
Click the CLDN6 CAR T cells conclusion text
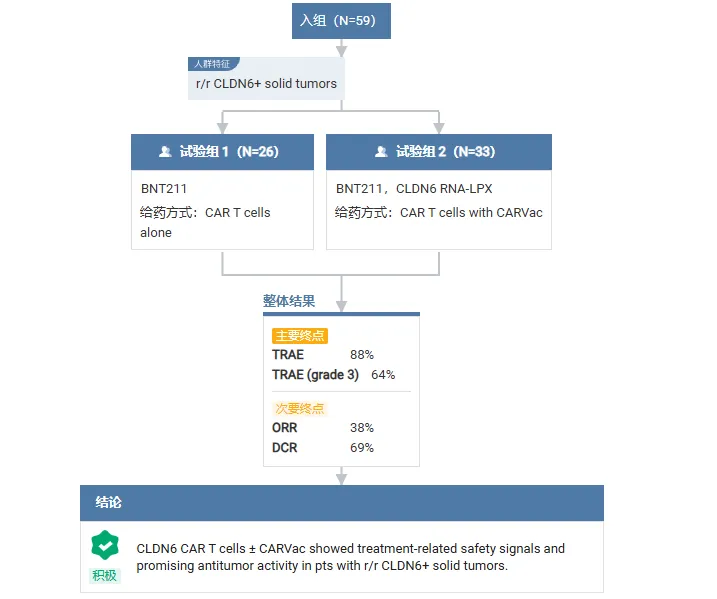point(350,557)
